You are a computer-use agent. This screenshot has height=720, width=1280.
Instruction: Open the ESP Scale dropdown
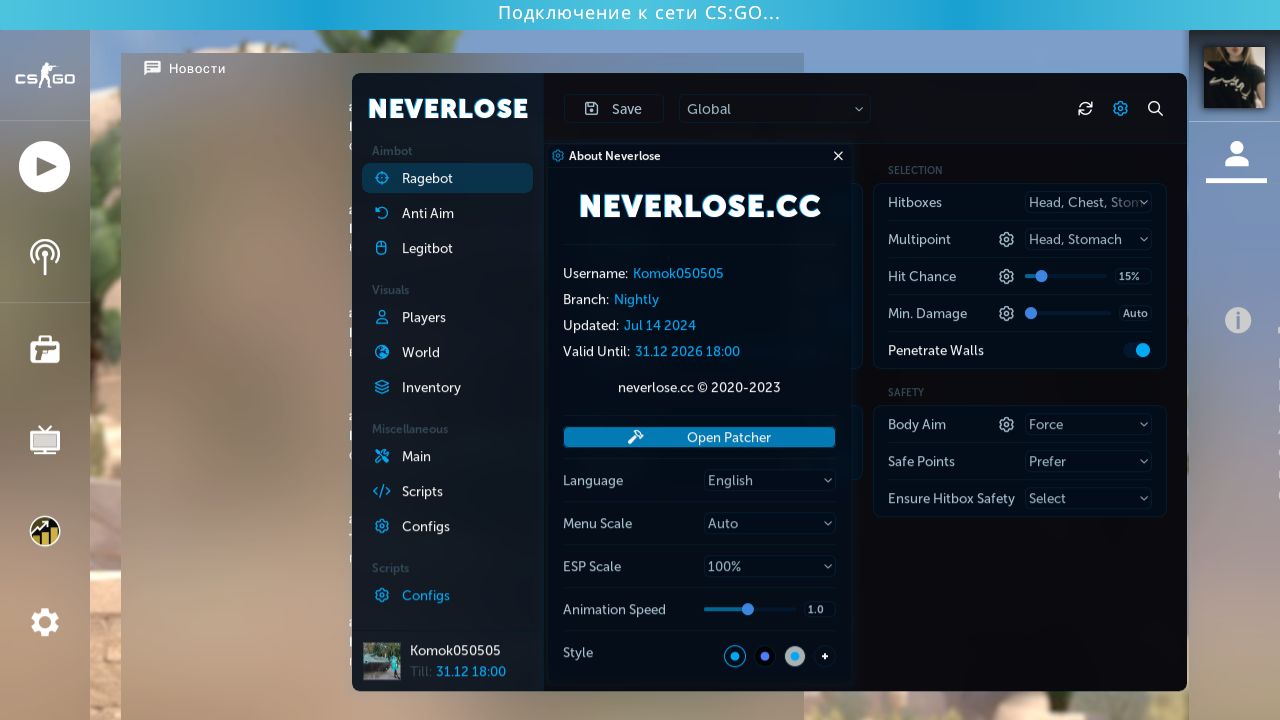coord(769,567)
